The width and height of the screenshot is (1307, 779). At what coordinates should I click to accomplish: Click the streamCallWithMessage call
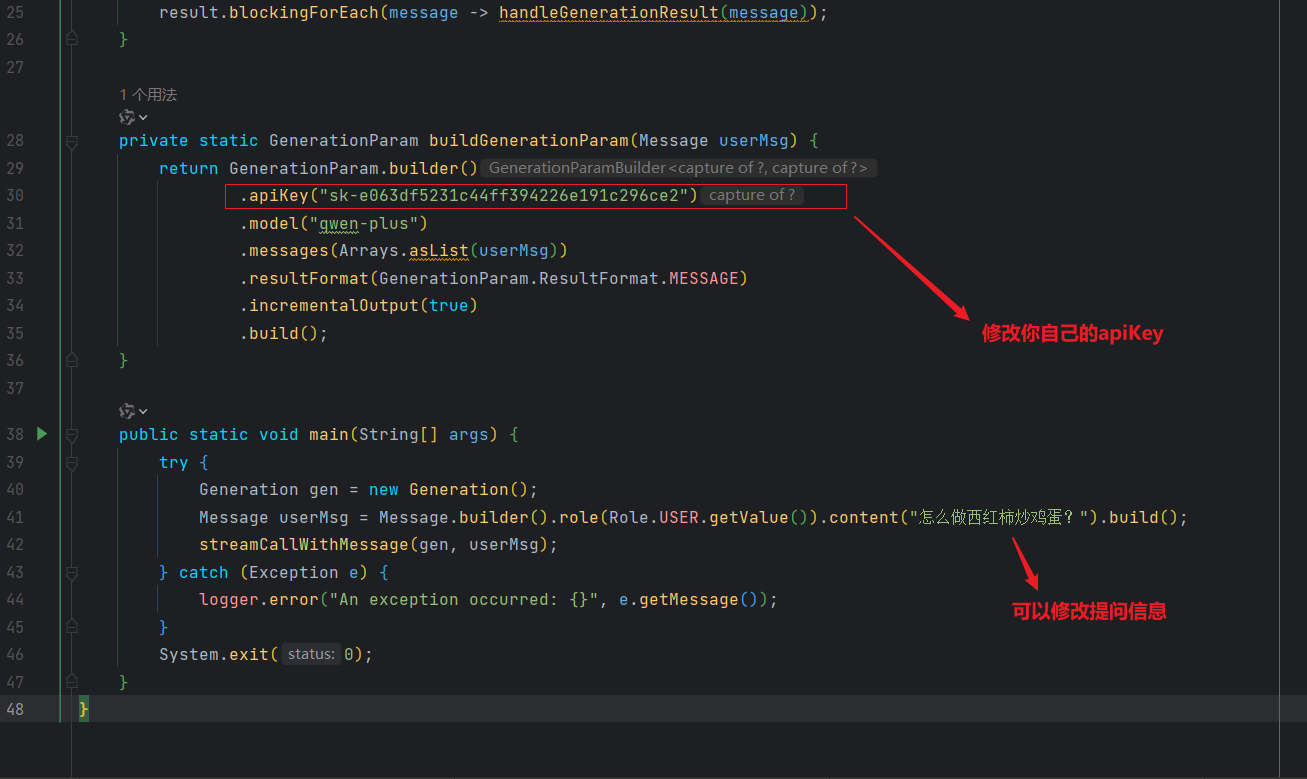click(x=304, y=544)
